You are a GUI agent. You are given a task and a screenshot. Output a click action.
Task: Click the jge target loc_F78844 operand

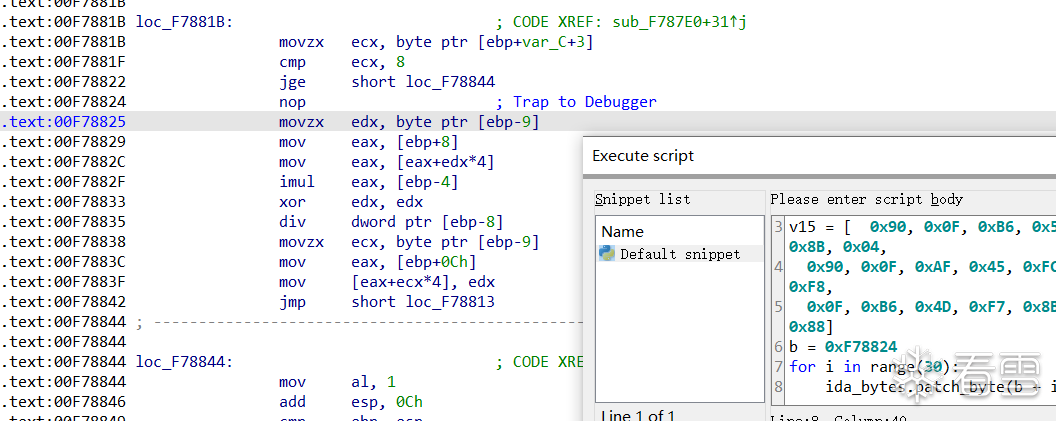point(450,82)
